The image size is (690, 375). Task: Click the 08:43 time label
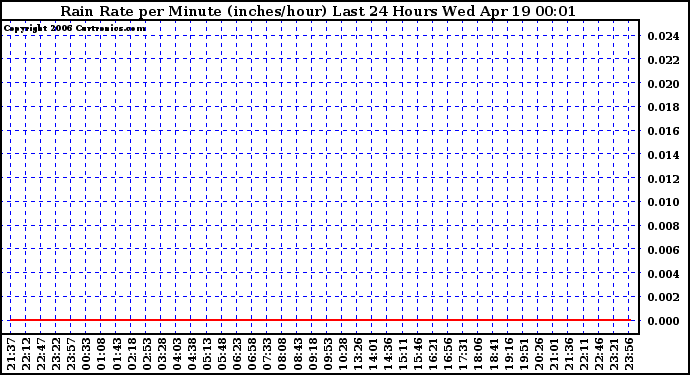[297, 354]
